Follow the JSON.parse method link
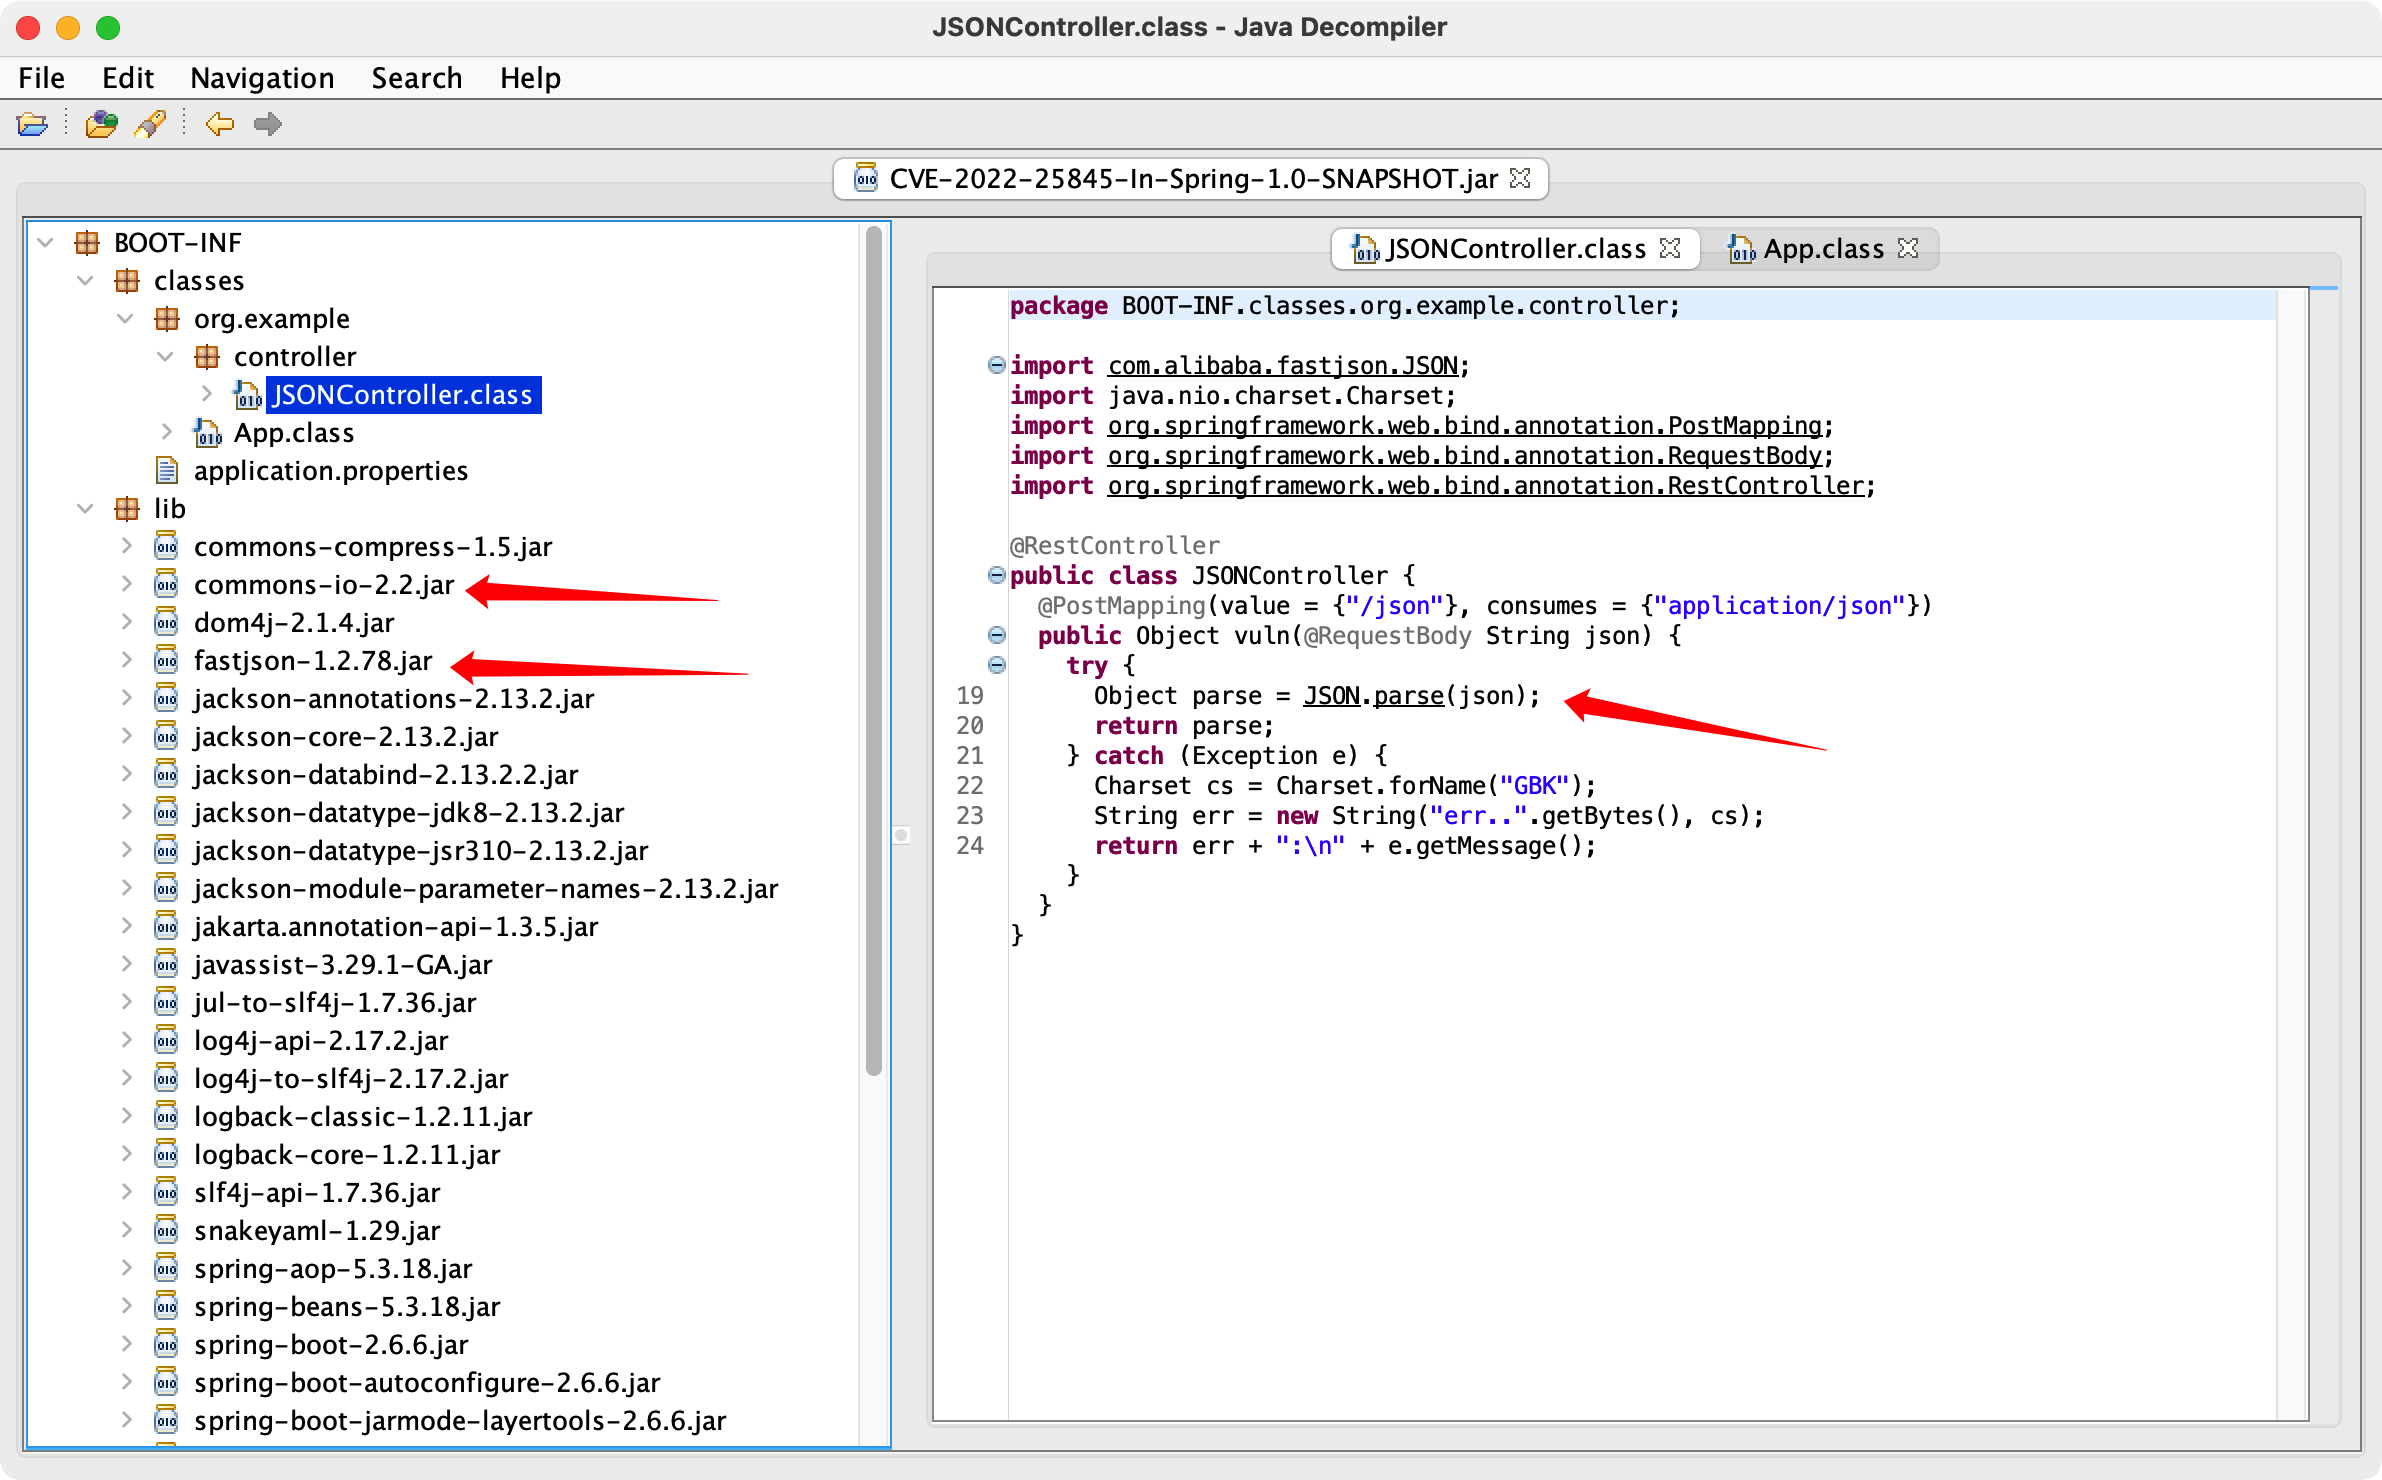Screen dimensions: 2382x1480 (x=1408, y=695)
